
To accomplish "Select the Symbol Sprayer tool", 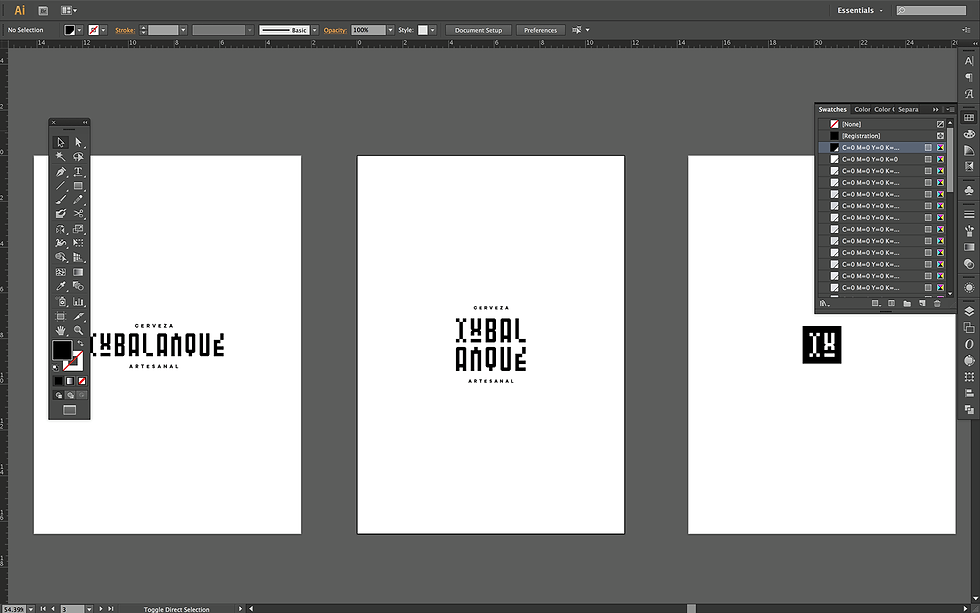I will [x=61, y=301].
